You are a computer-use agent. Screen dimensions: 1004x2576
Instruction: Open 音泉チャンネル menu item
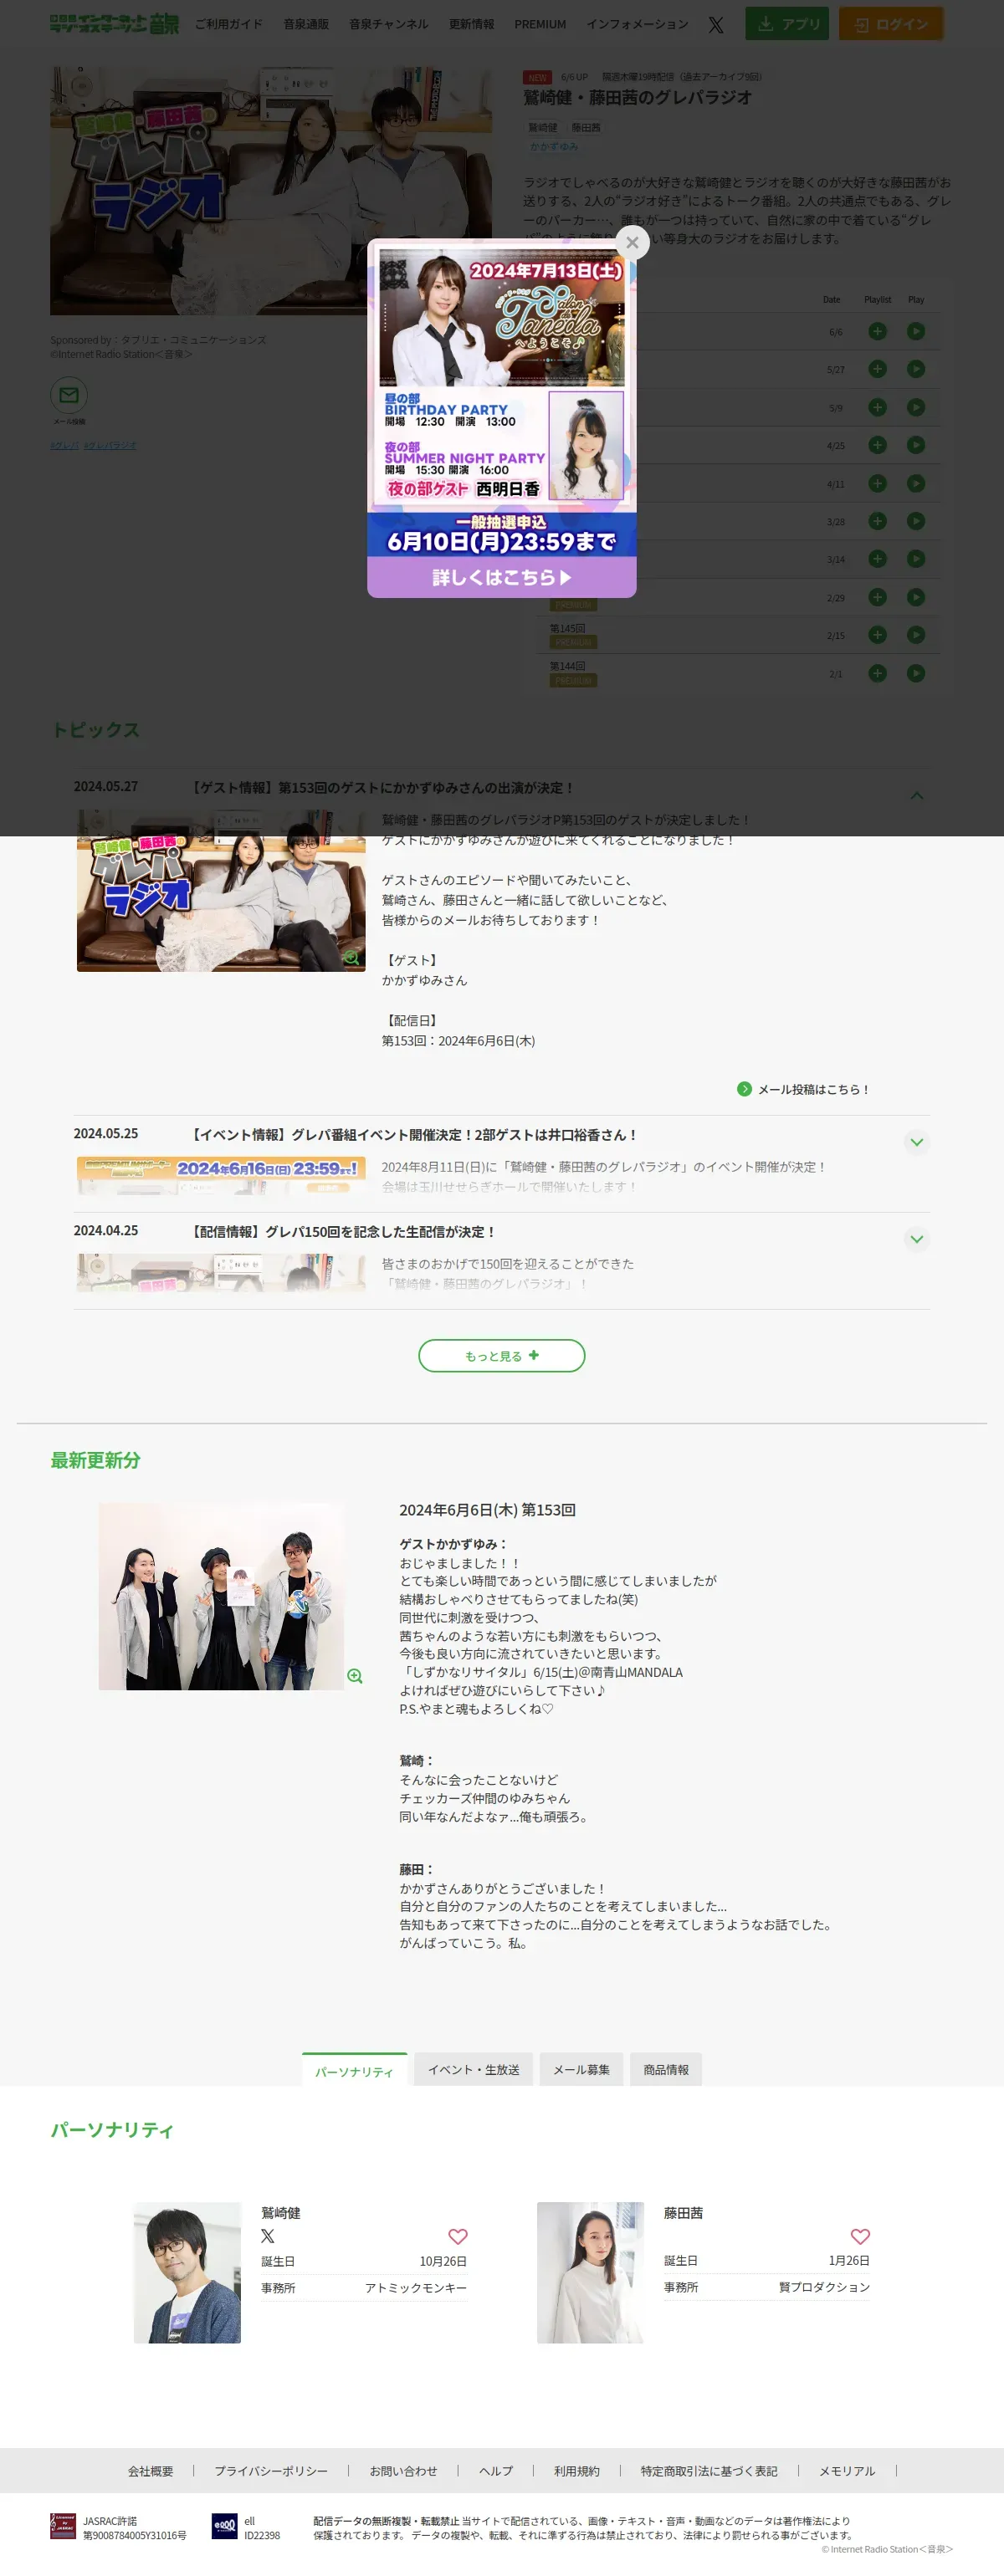tap(389, 24)
